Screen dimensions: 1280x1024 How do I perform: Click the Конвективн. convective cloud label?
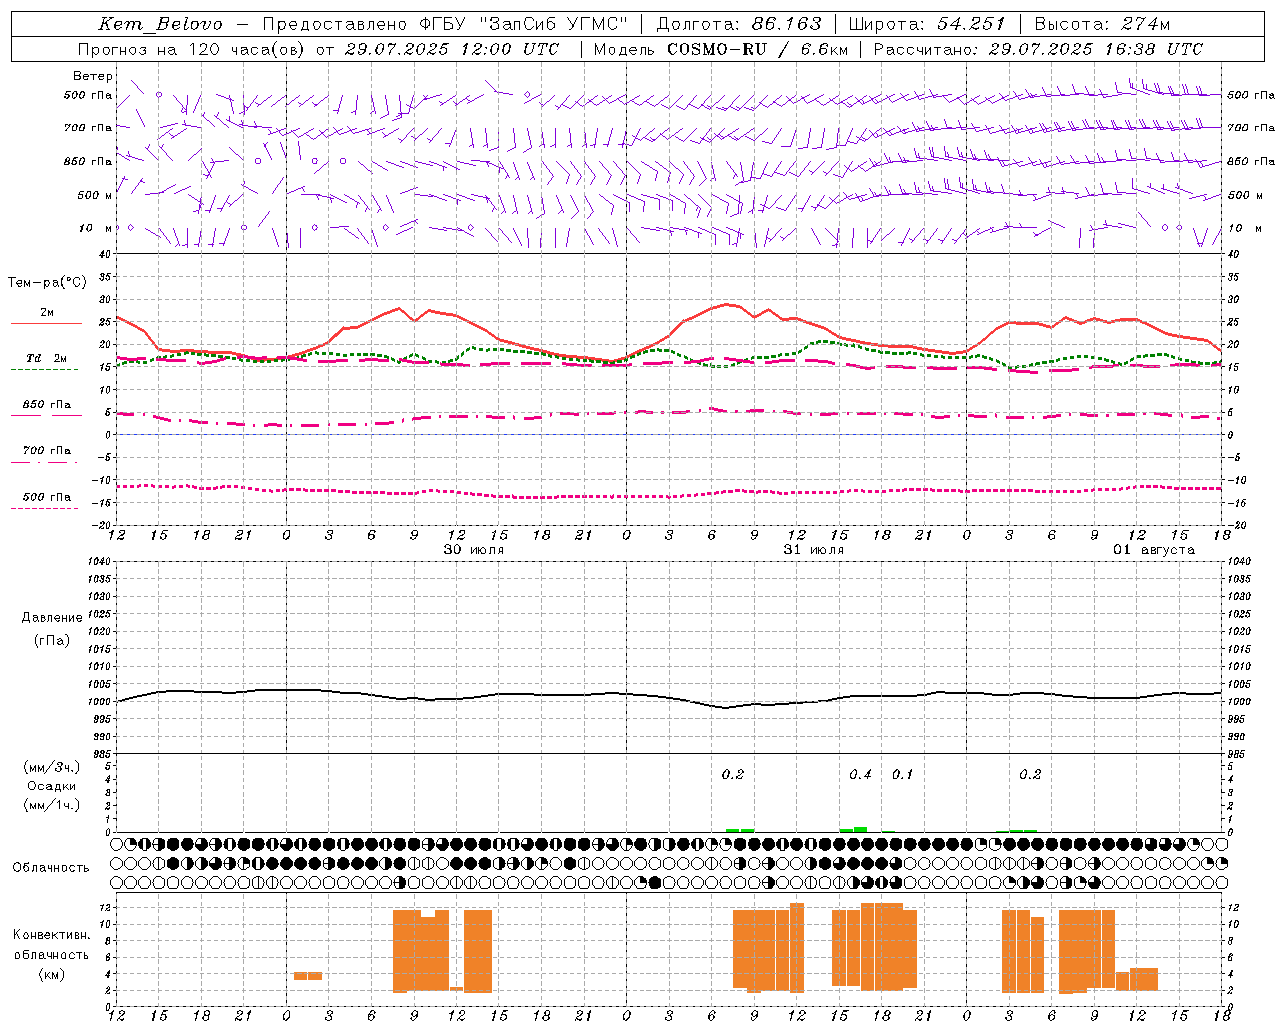tap(51, 935)
